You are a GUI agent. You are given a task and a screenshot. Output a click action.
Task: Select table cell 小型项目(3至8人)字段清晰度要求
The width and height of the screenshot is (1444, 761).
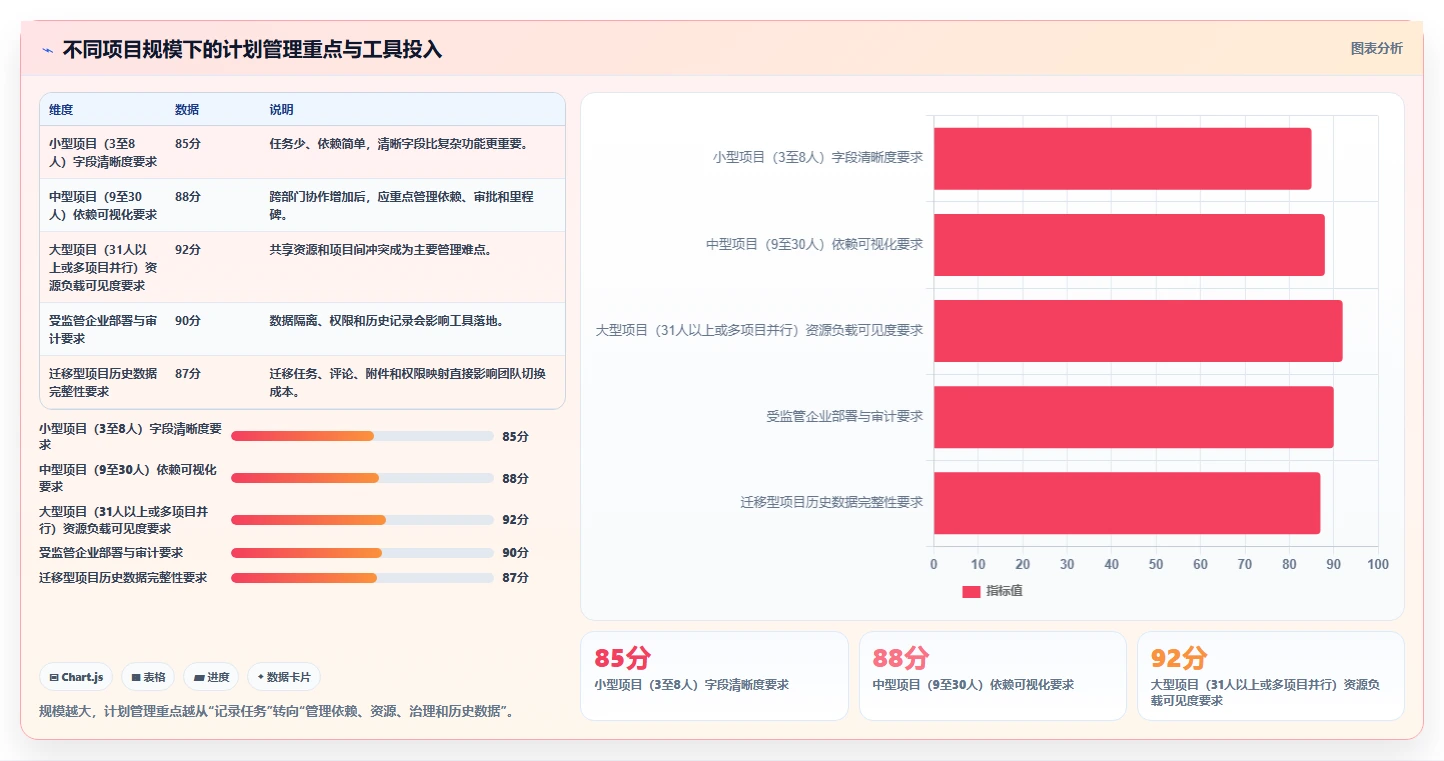[x=103, y=152]
